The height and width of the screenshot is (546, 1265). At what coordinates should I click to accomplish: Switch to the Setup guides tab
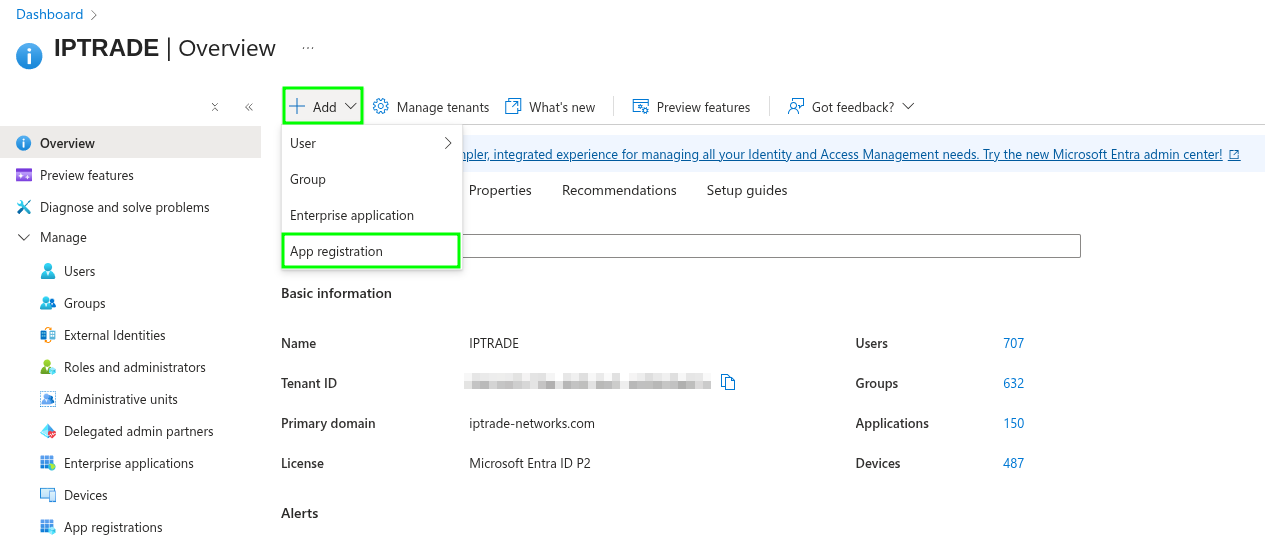(x=747, y=190)
